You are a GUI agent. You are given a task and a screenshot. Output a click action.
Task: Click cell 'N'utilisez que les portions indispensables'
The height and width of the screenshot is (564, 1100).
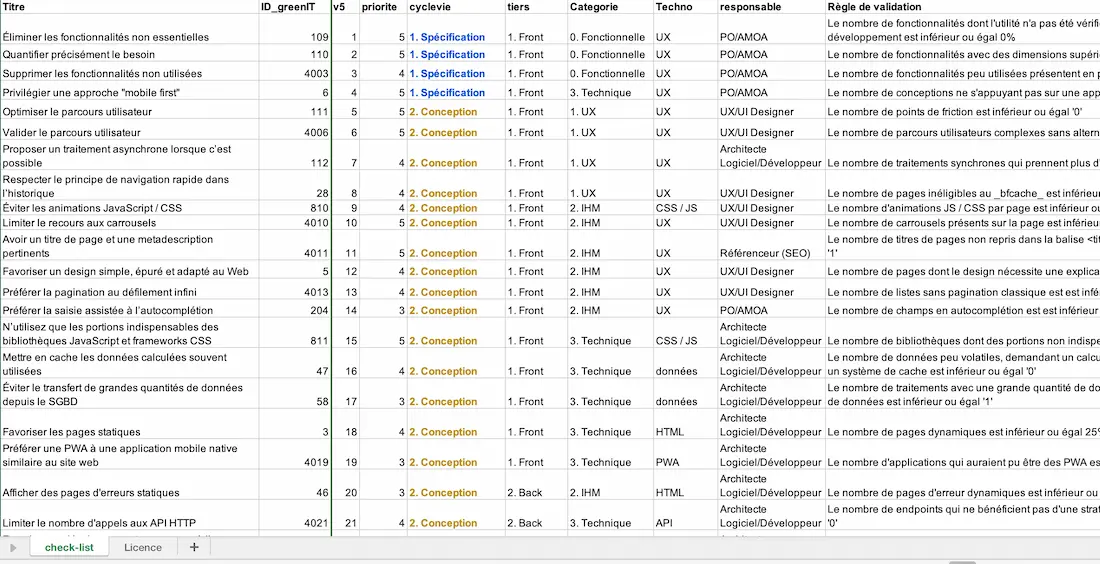click(x=130, y=333)
